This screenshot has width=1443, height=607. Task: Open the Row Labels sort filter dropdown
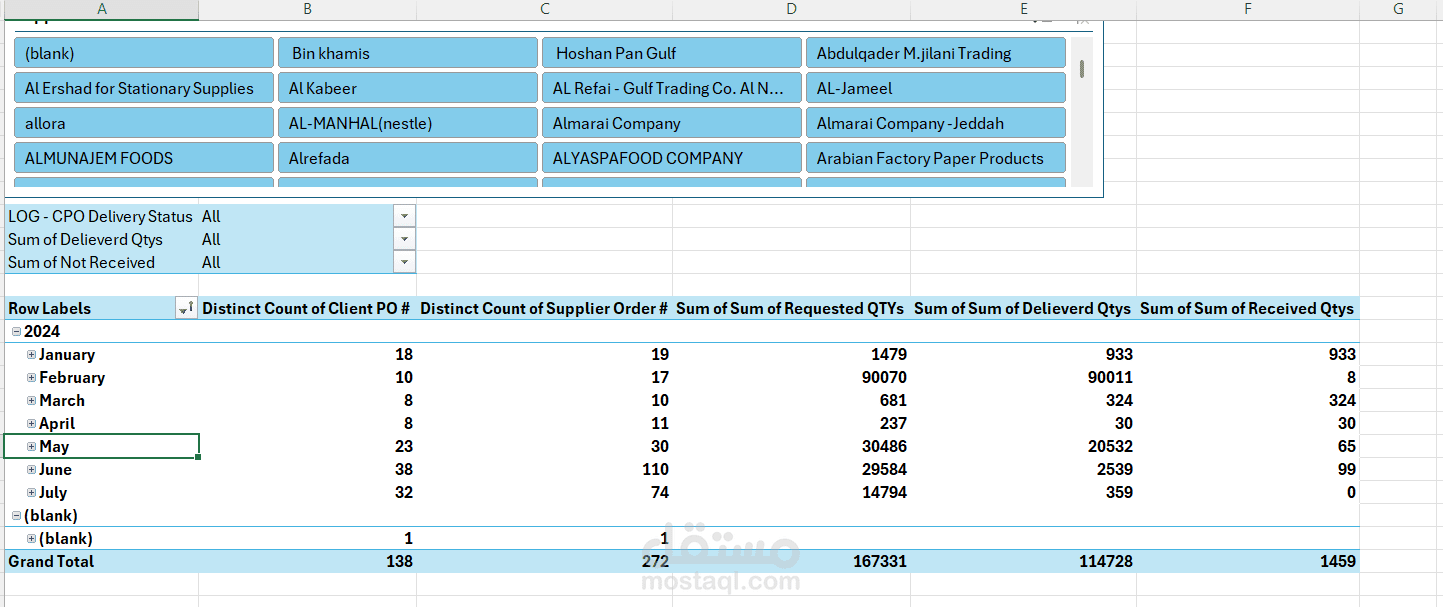pos(186,309)
